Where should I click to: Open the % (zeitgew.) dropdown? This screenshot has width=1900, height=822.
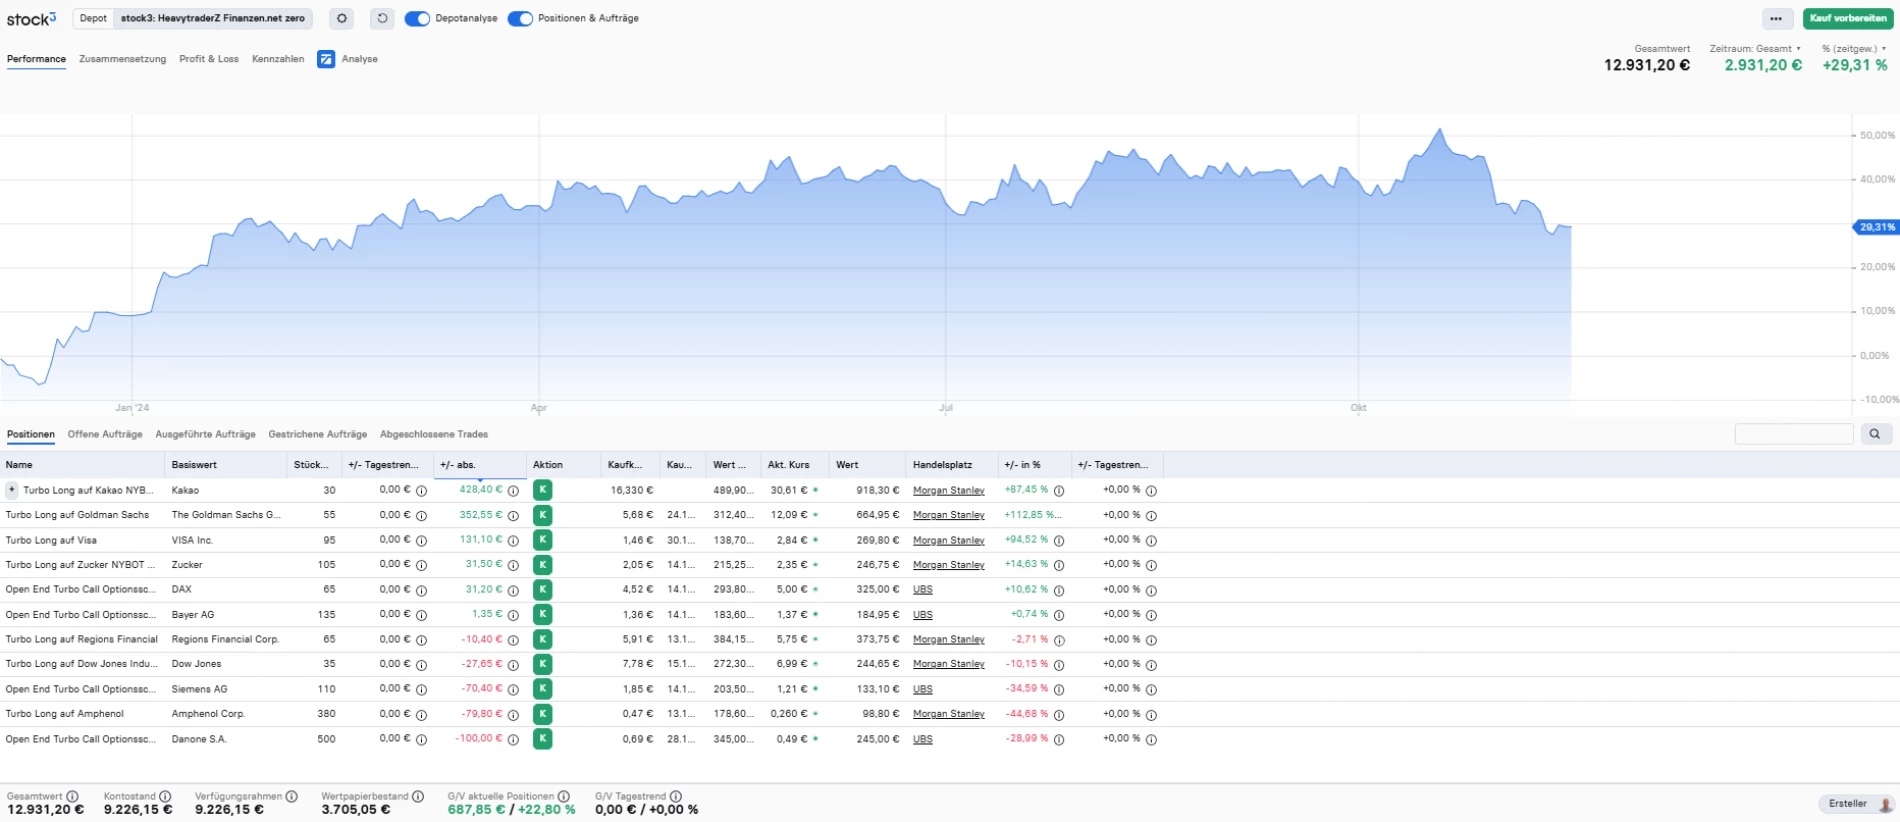coord(1854,48)
